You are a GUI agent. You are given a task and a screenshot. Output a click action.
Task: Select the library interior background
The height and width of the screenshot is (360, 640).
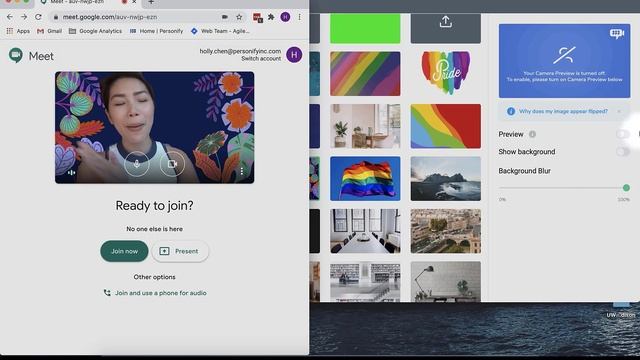click(x=365, y=282)
